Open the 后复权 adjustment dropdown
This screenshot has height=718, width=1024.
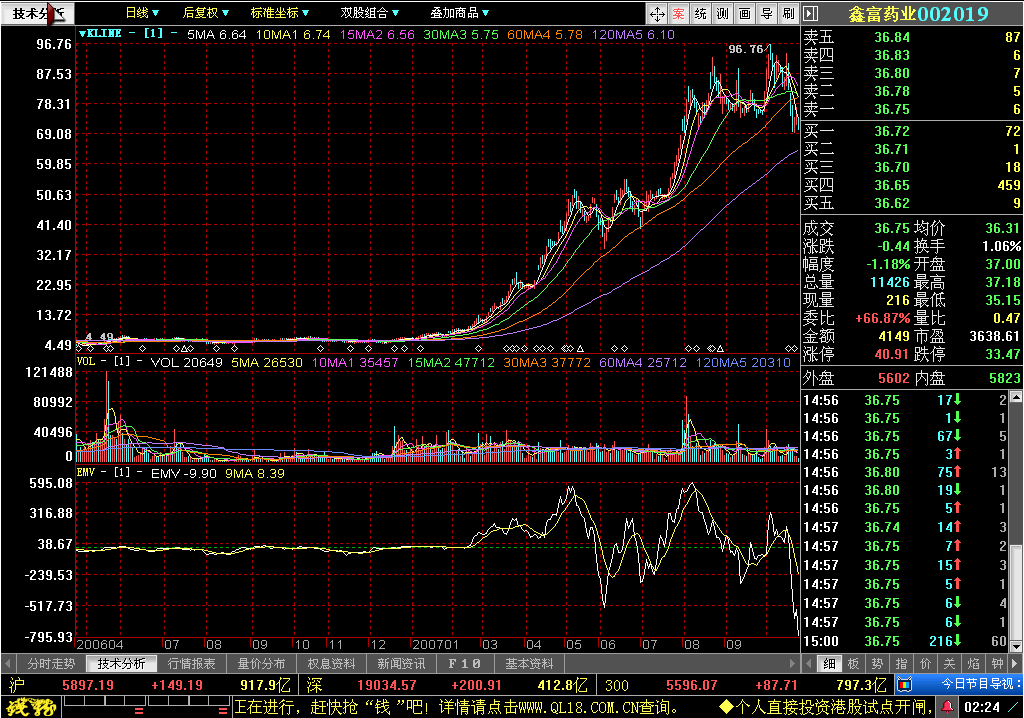click(x=206, y=12)
